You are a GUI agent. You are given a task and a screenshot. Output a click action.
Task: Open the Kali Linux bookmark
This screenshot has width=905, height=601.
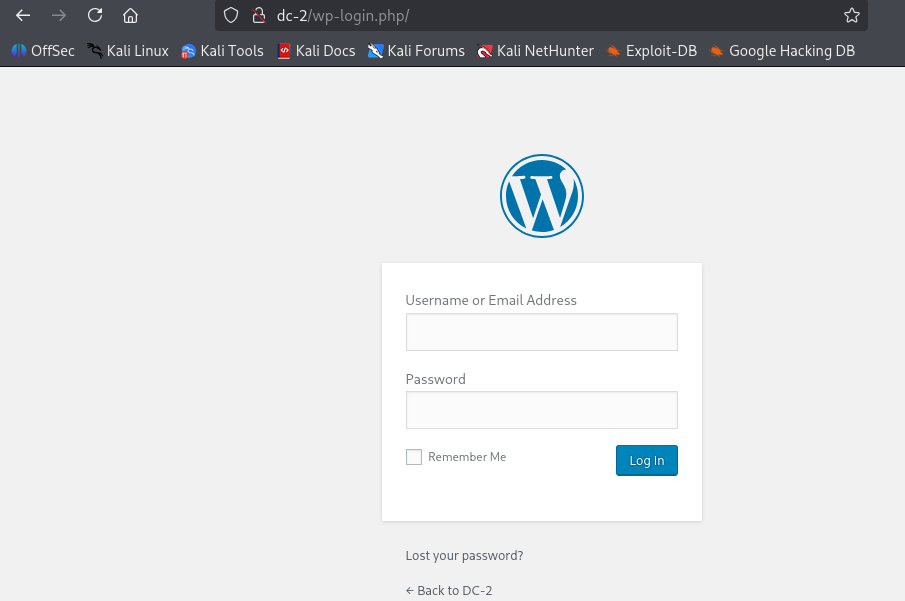(x=128, y=51)
